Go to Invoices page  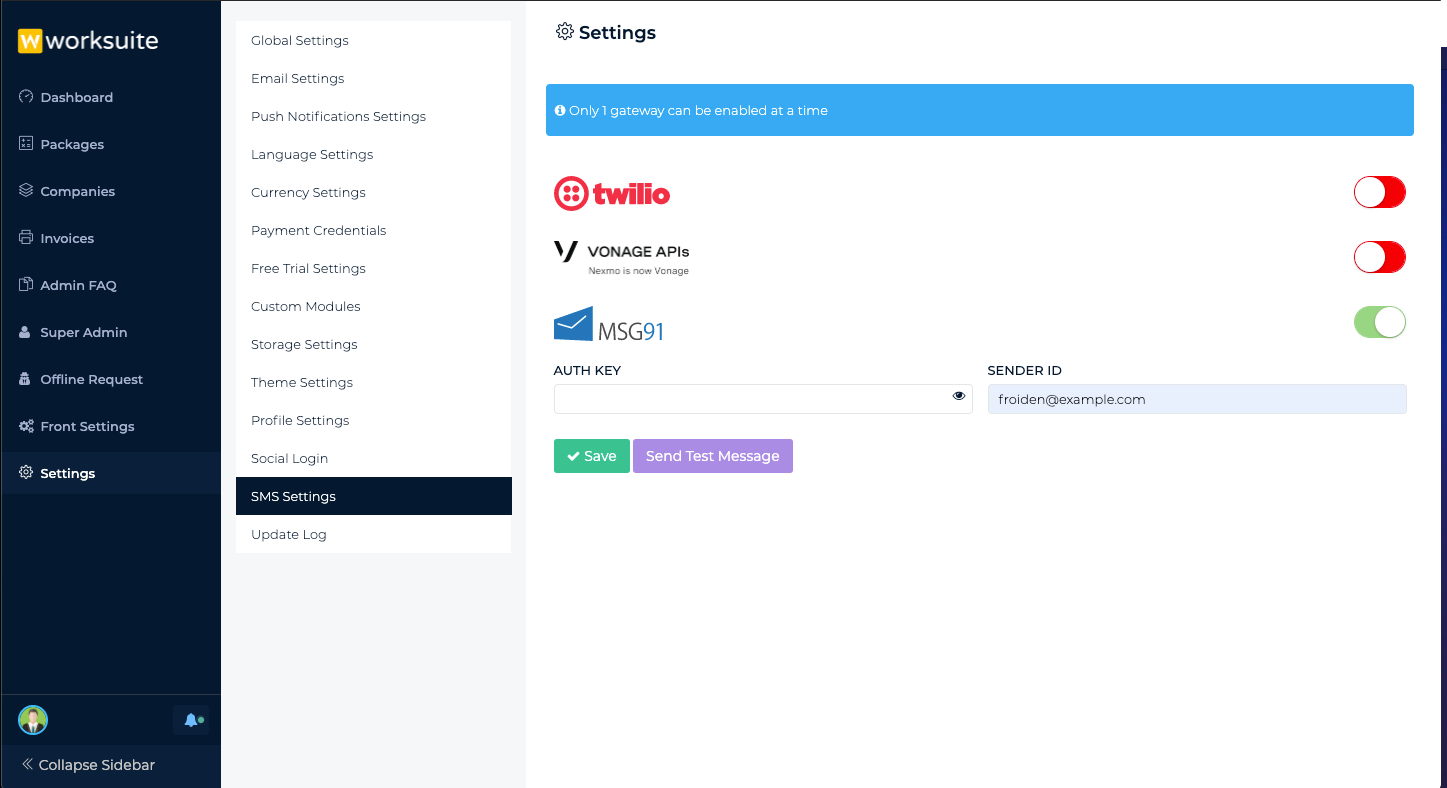pyautogui.click(x=67, y=238)
